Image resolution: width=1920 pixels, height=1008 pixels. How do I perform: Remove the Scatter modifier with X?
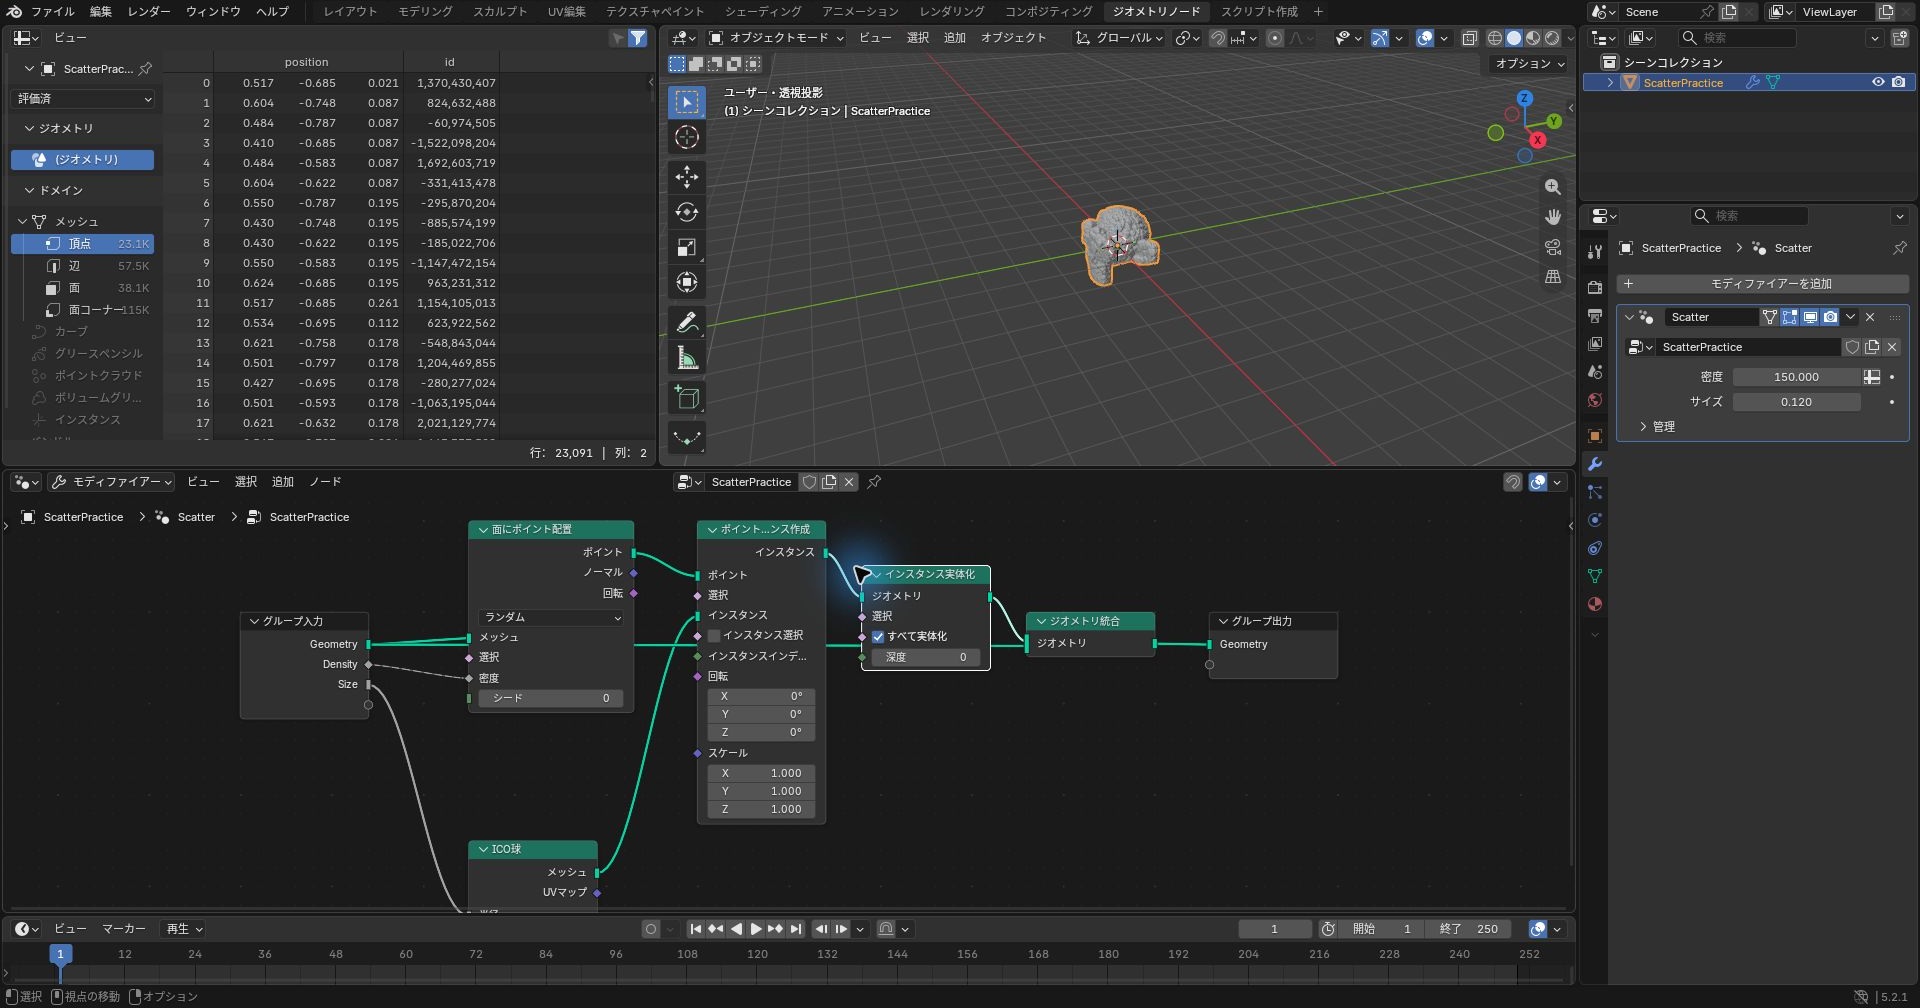pos(1870,317)
